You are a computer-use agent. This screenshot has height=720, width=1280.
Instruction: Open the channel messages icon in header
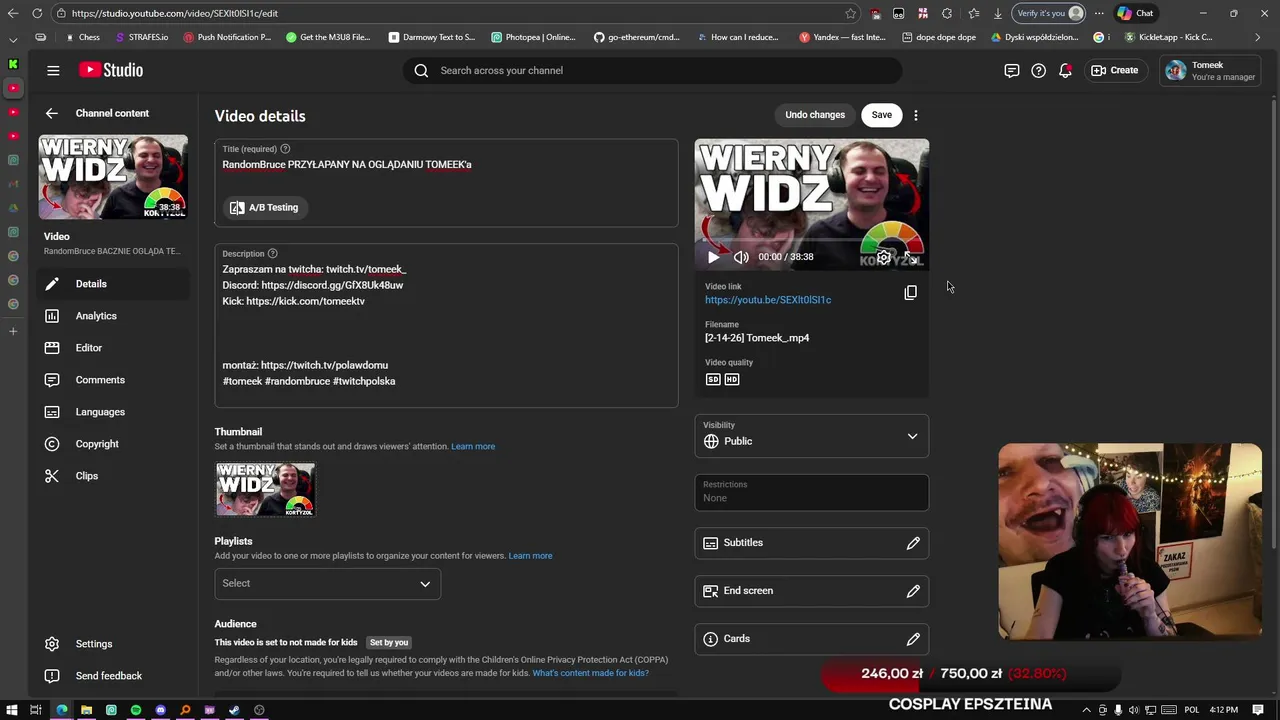(x=1012, y=70)
